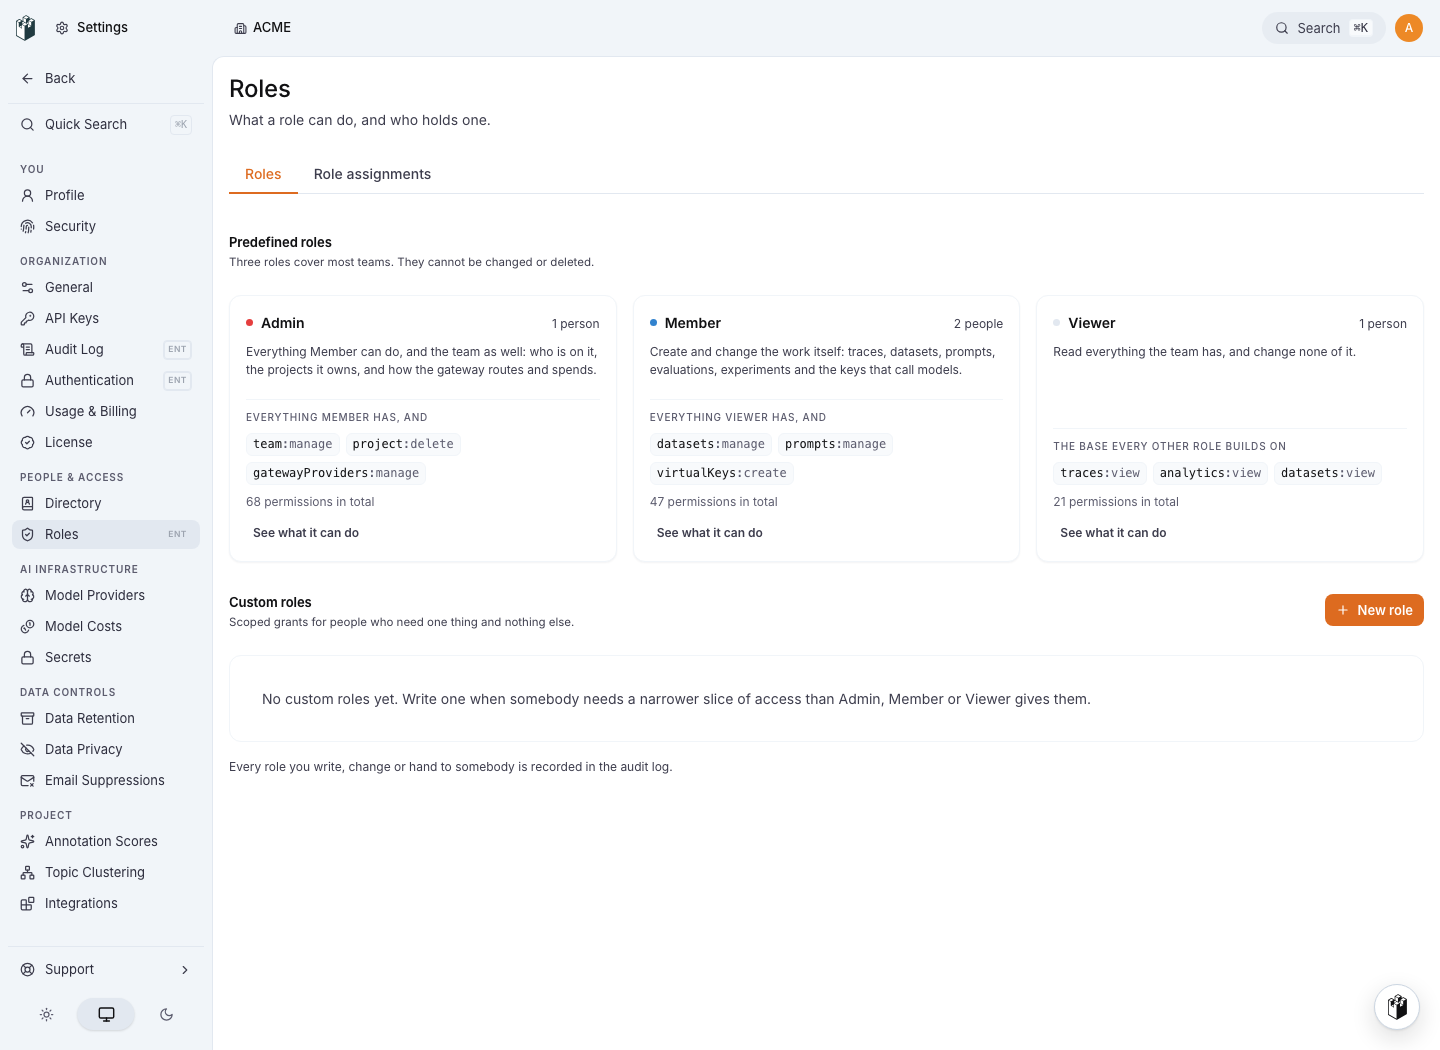Click the Admin role card title
1440x1050 pixels.
click(x=283, y=323)
